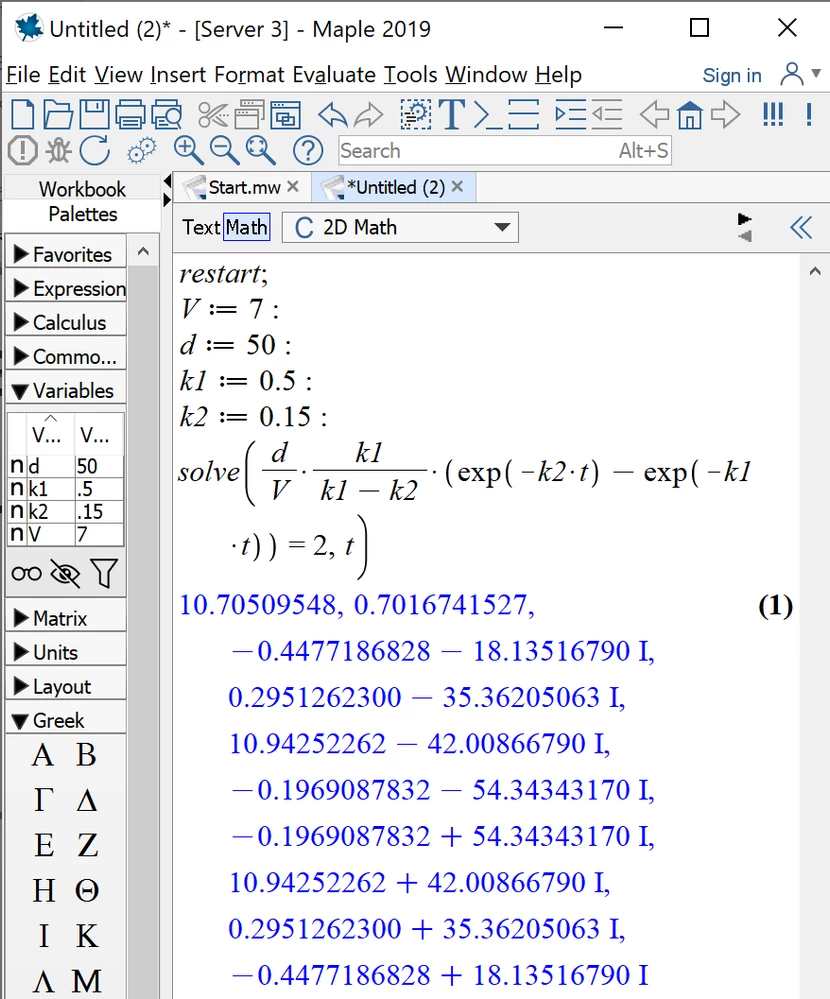Insert Greek capital Theta symbol
This screenshot has height=999, width=830.
(x=87, y=890)
